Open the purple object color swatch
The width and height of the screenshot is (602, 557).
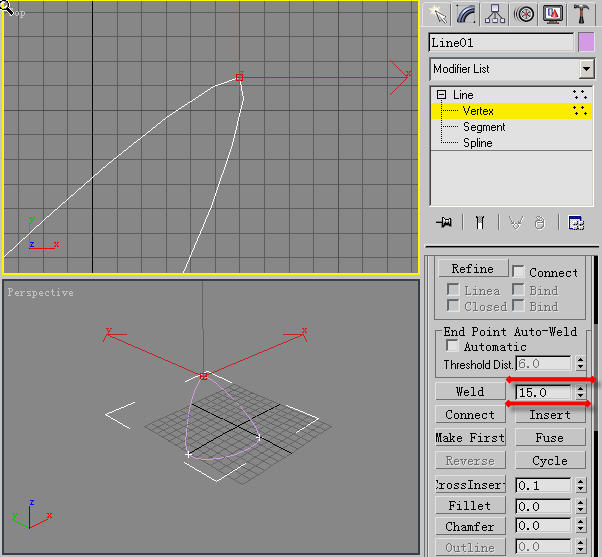(586, 42)
